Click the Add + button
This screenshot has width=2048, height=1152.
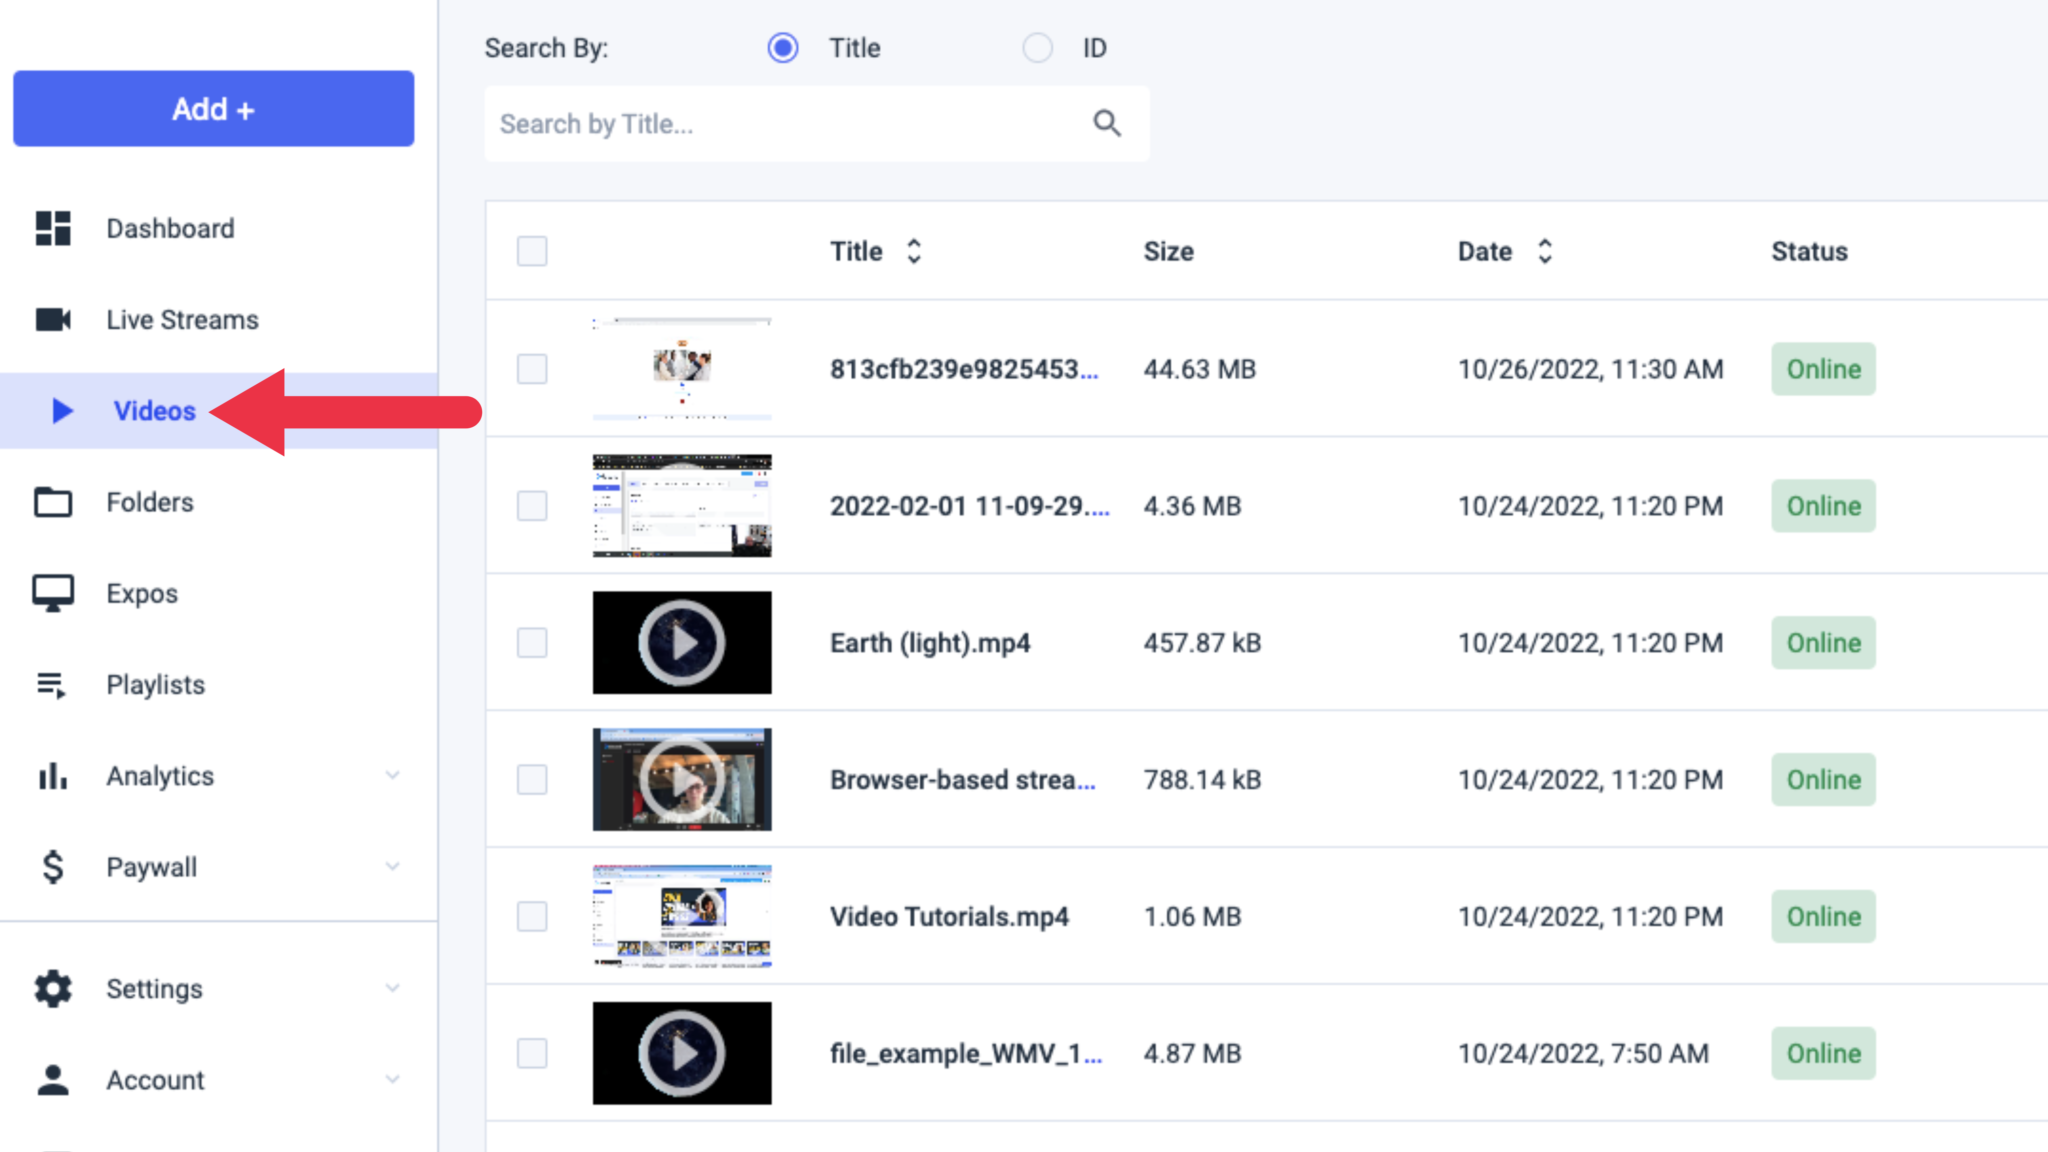click(x=212, y=108)
